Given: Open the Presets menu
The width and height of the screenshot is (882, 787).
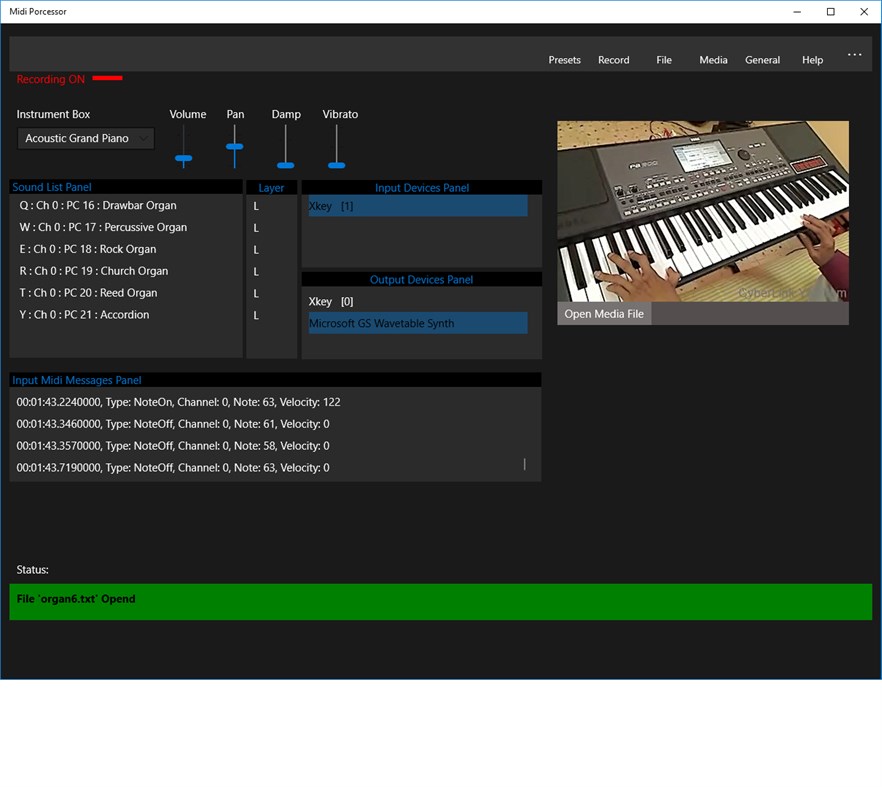Looking at the screenshot, I should 564,60.
